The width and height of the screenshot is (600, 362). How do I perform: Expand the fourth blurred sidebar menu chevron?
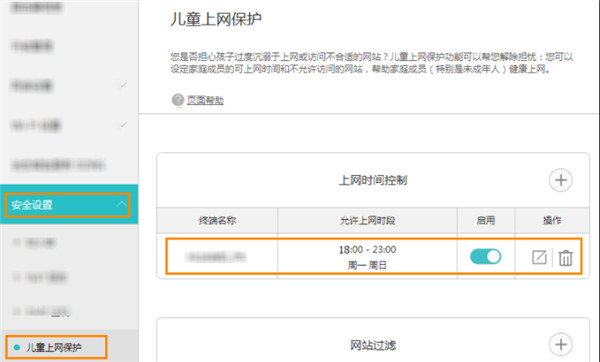pyautogui.click(x=123, y=124)
